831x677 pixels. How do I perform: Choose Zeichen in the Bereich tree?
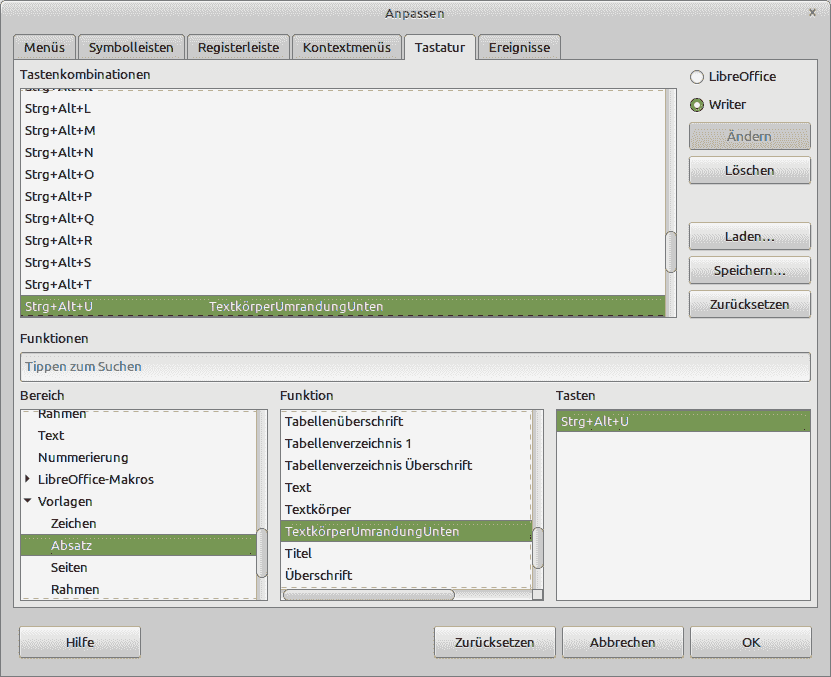(x=74, y=524)
